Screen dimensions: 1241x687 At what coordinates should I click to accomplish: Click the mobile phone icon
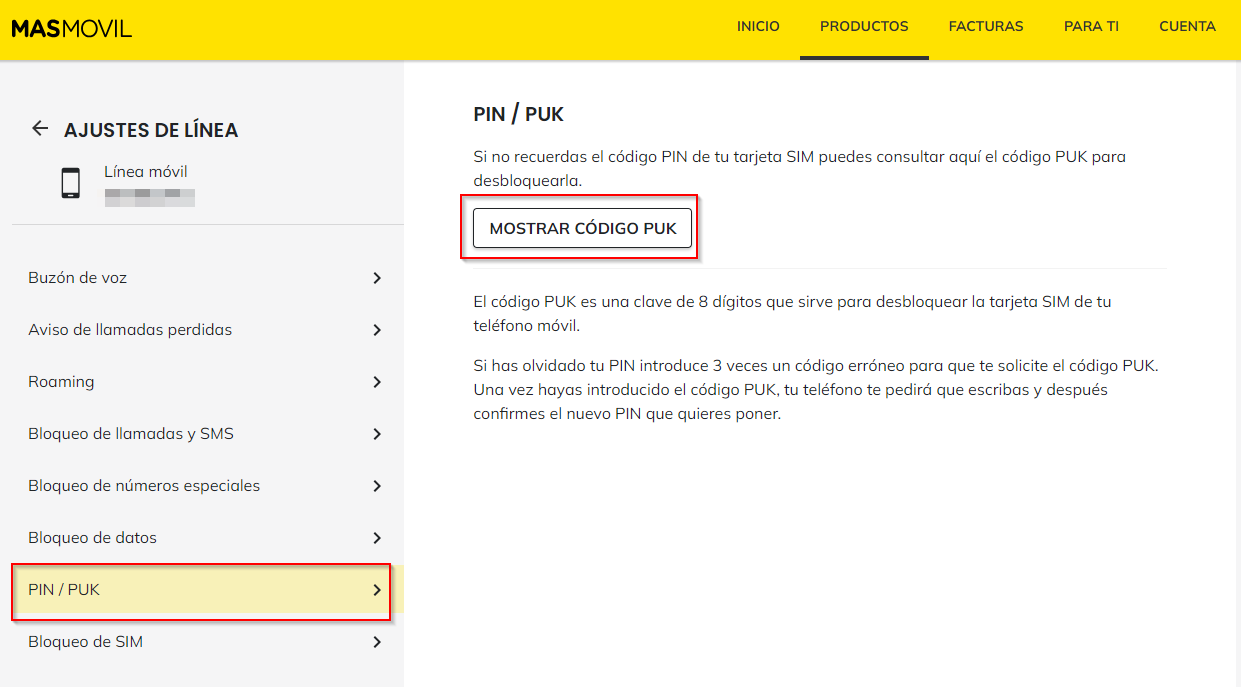click(70, 183)
